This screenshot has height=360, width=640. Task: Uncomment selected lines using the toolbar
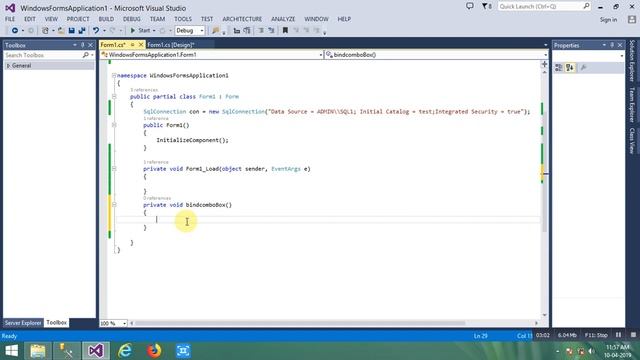[271, 31]
